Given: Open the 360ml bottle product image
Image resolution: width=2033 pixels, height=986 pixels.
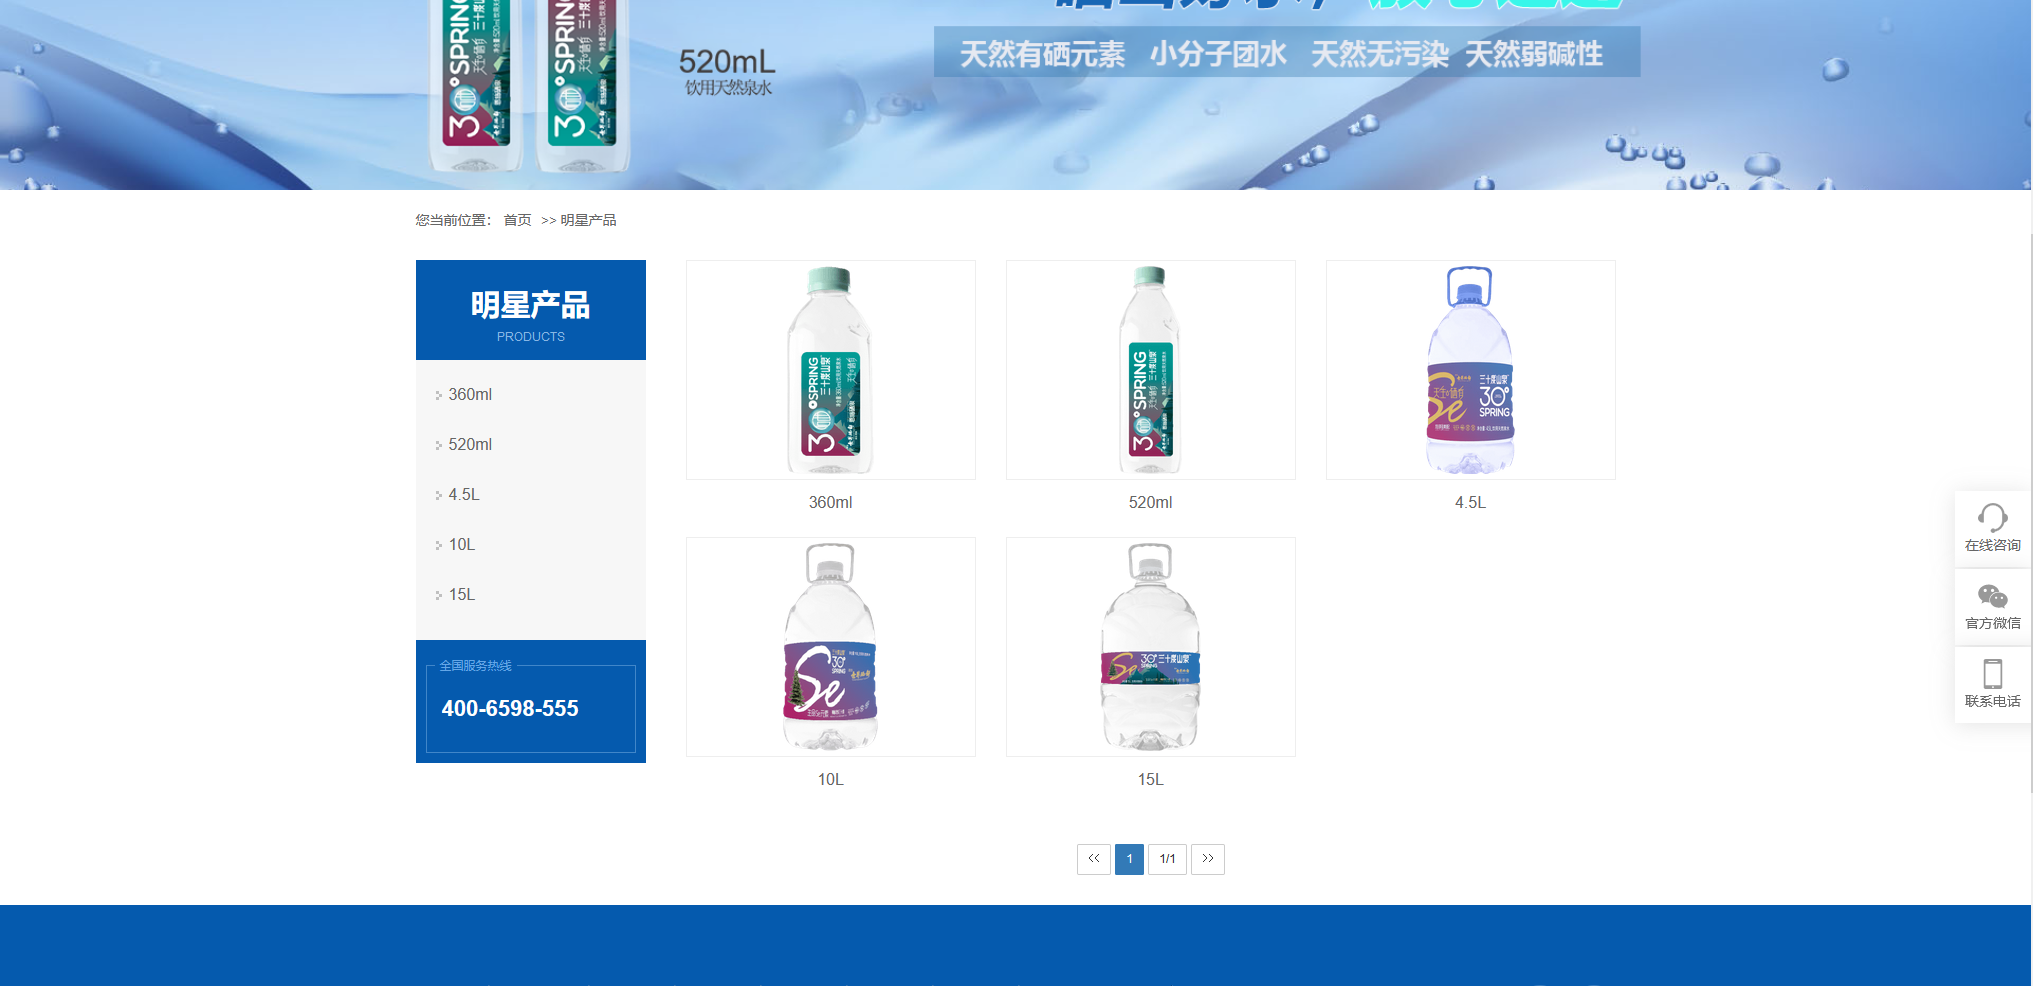Looking at the screenshot, I should [x=830, y=370].
